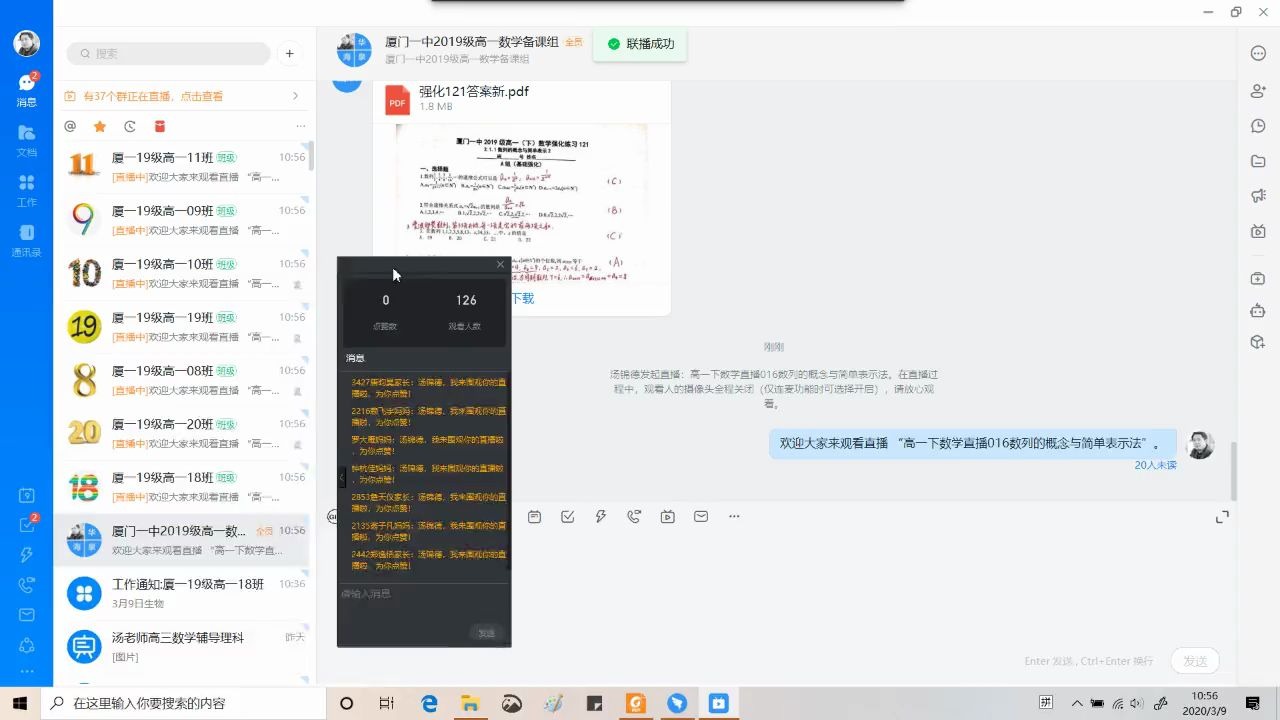Click the lightning DING icon in sidebar
Image resolution: width=1280 pixels, height=720 pixels.
click(x=26, y=555)
